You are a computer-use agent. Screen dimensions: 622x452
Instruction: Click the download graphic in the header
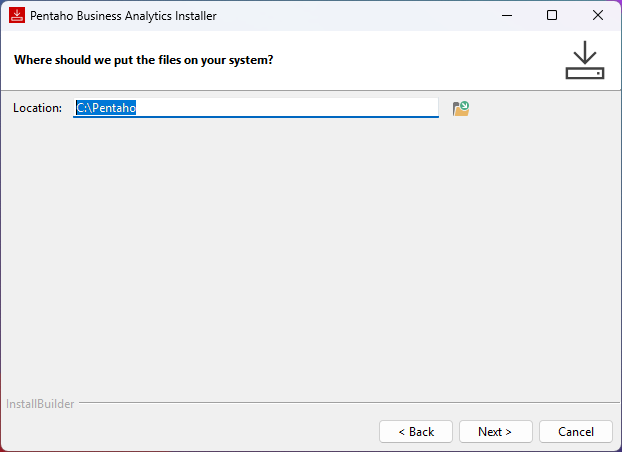tap(585, 60)
